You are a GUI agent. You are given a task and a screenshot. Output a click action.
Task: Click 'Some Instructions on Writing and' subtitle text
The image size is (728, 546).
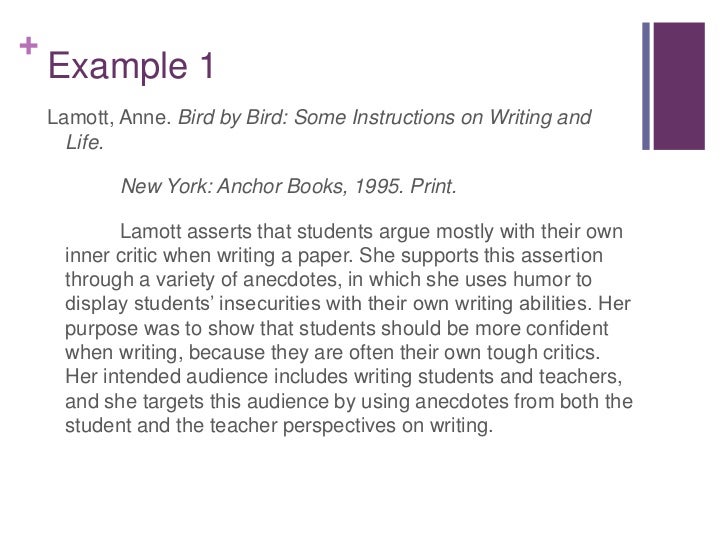tap(442, 117)
